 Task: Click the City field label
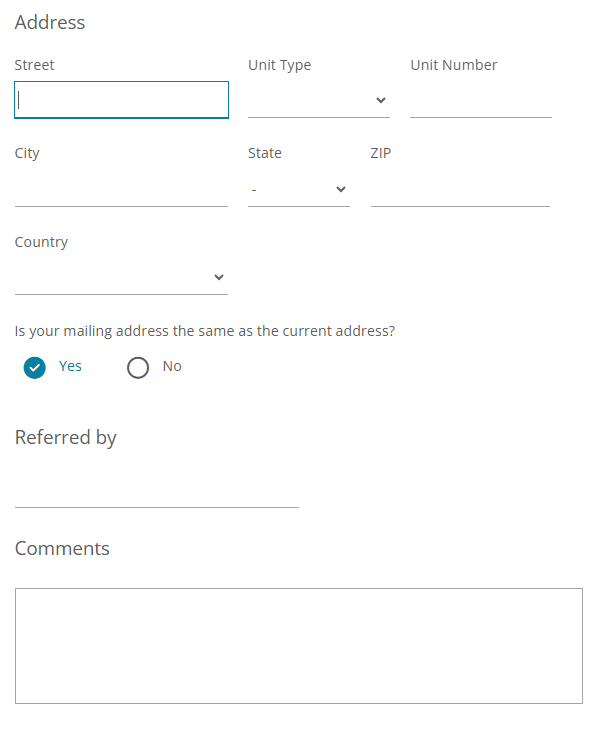tap(27, 153)
